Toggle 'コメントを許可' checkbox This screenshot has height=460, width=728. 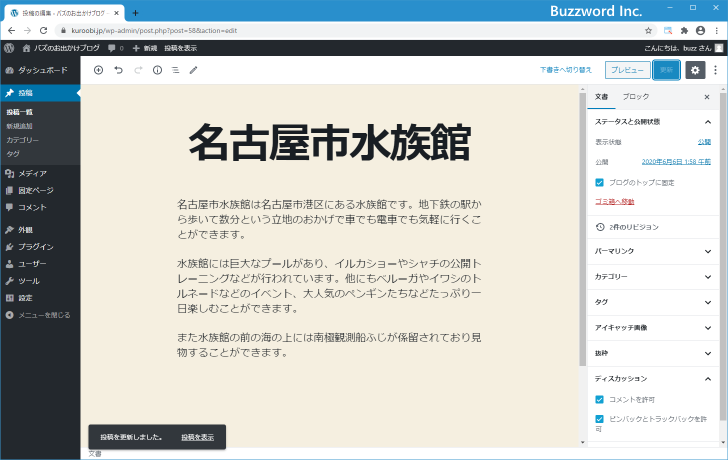click(599, 399)
